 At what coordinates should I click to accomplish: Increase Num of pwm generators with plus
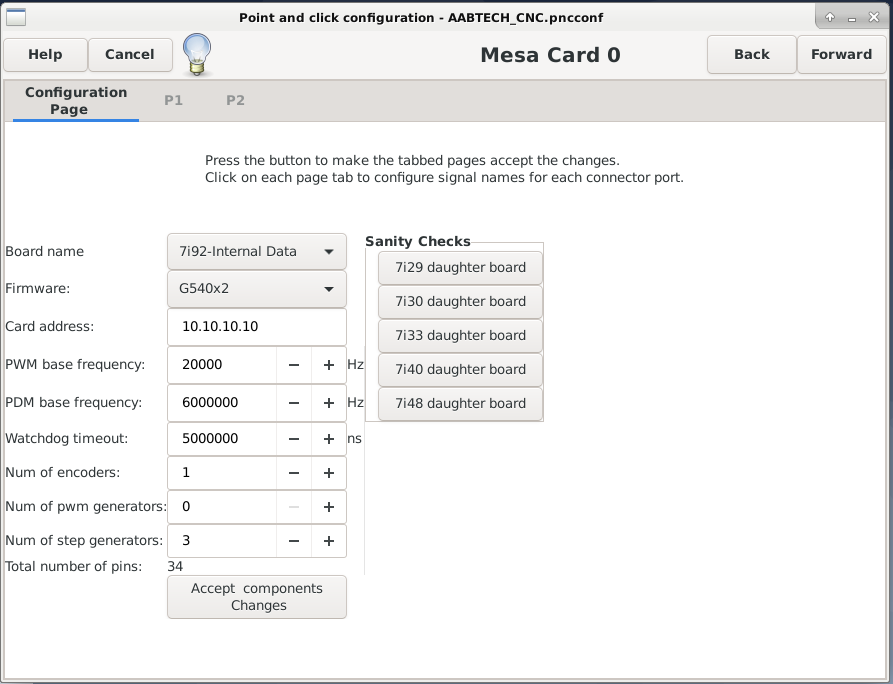point(329,507)
